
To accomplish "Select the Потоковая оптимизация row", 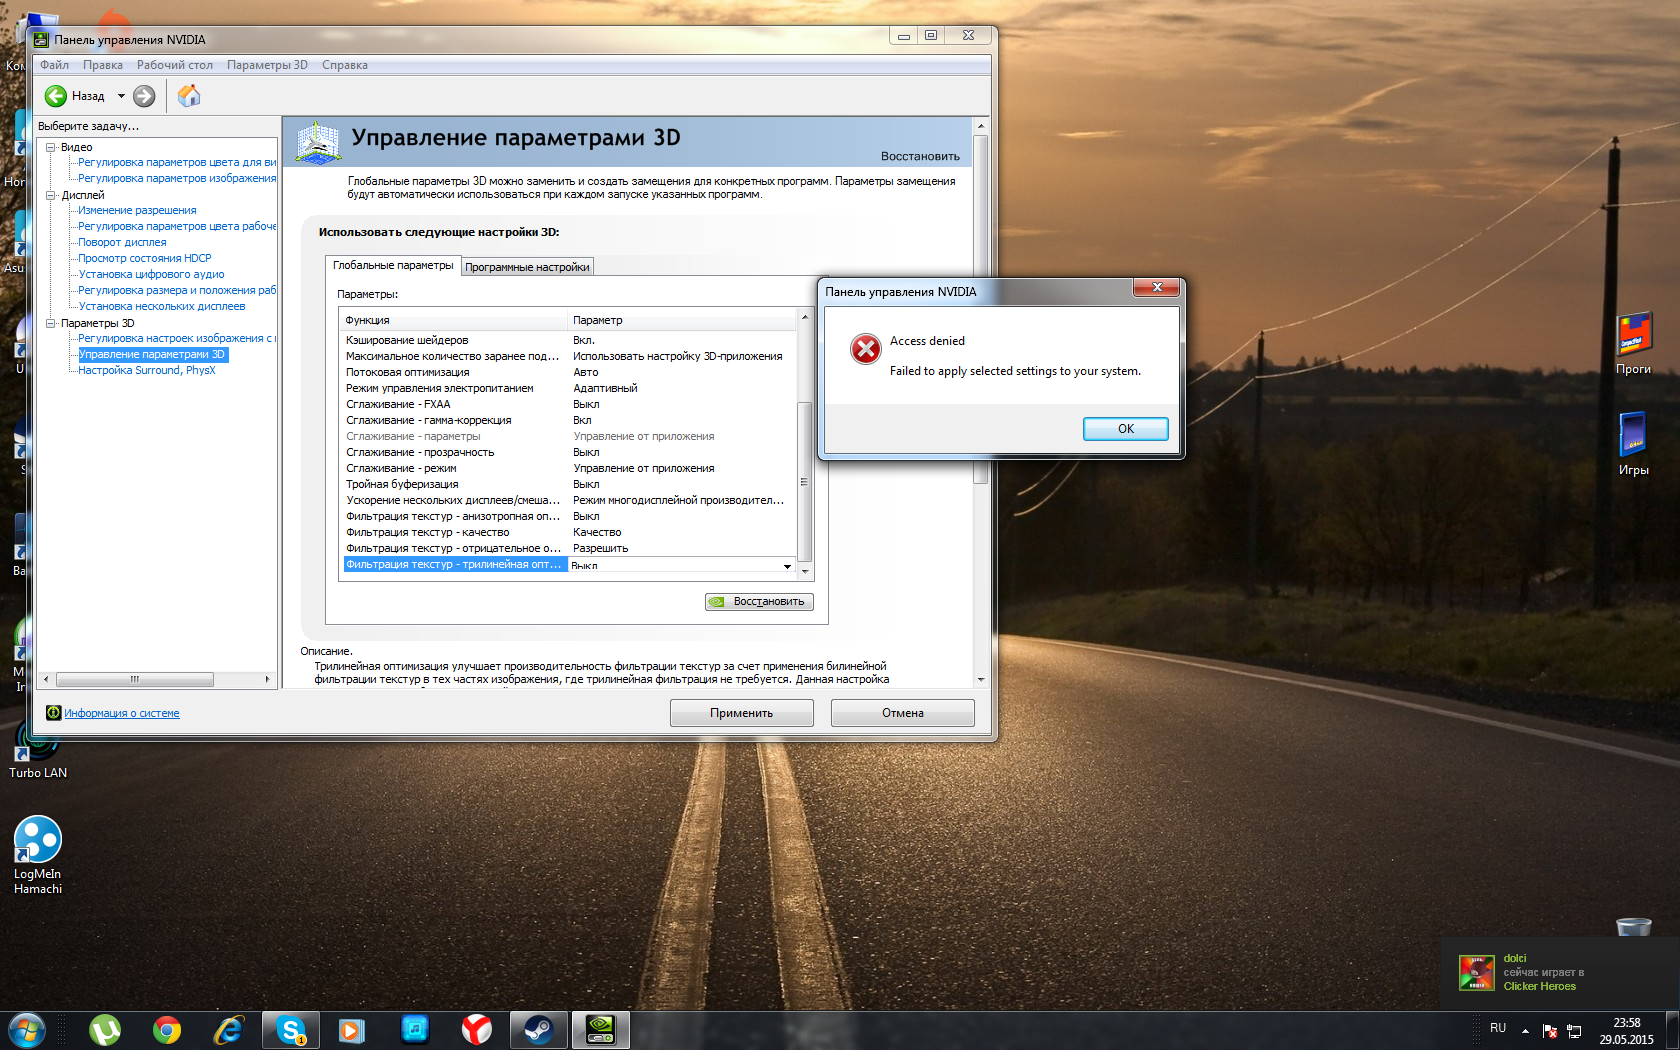I will tap(568, 372).
